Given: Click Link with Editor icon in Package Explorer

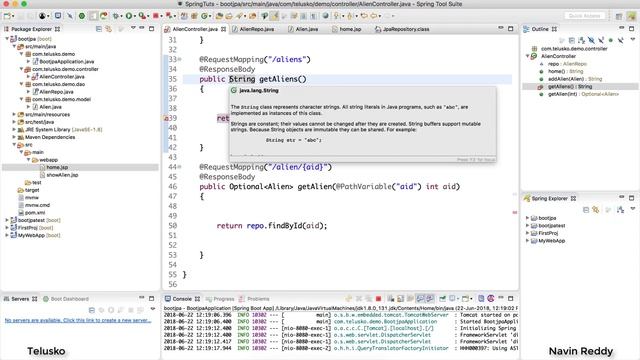Looking at the screenshot, I should click(109, 29).
